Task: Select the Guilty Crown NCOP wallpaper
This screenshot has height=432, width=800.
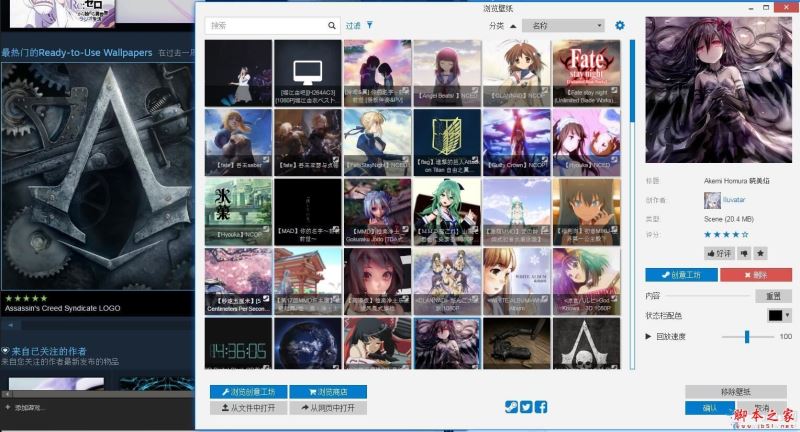Action: coord(517,142)
